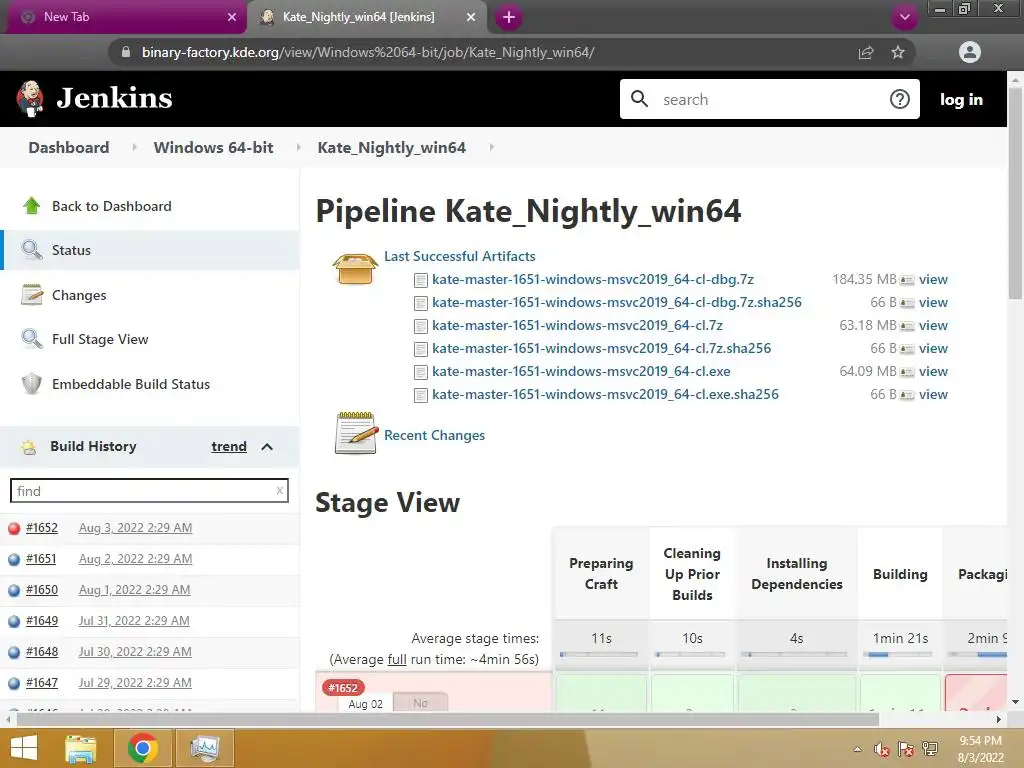Show hidden system tray icons arrow
The width and height of the screenshot is (1024, 768).
coord(857,749)
